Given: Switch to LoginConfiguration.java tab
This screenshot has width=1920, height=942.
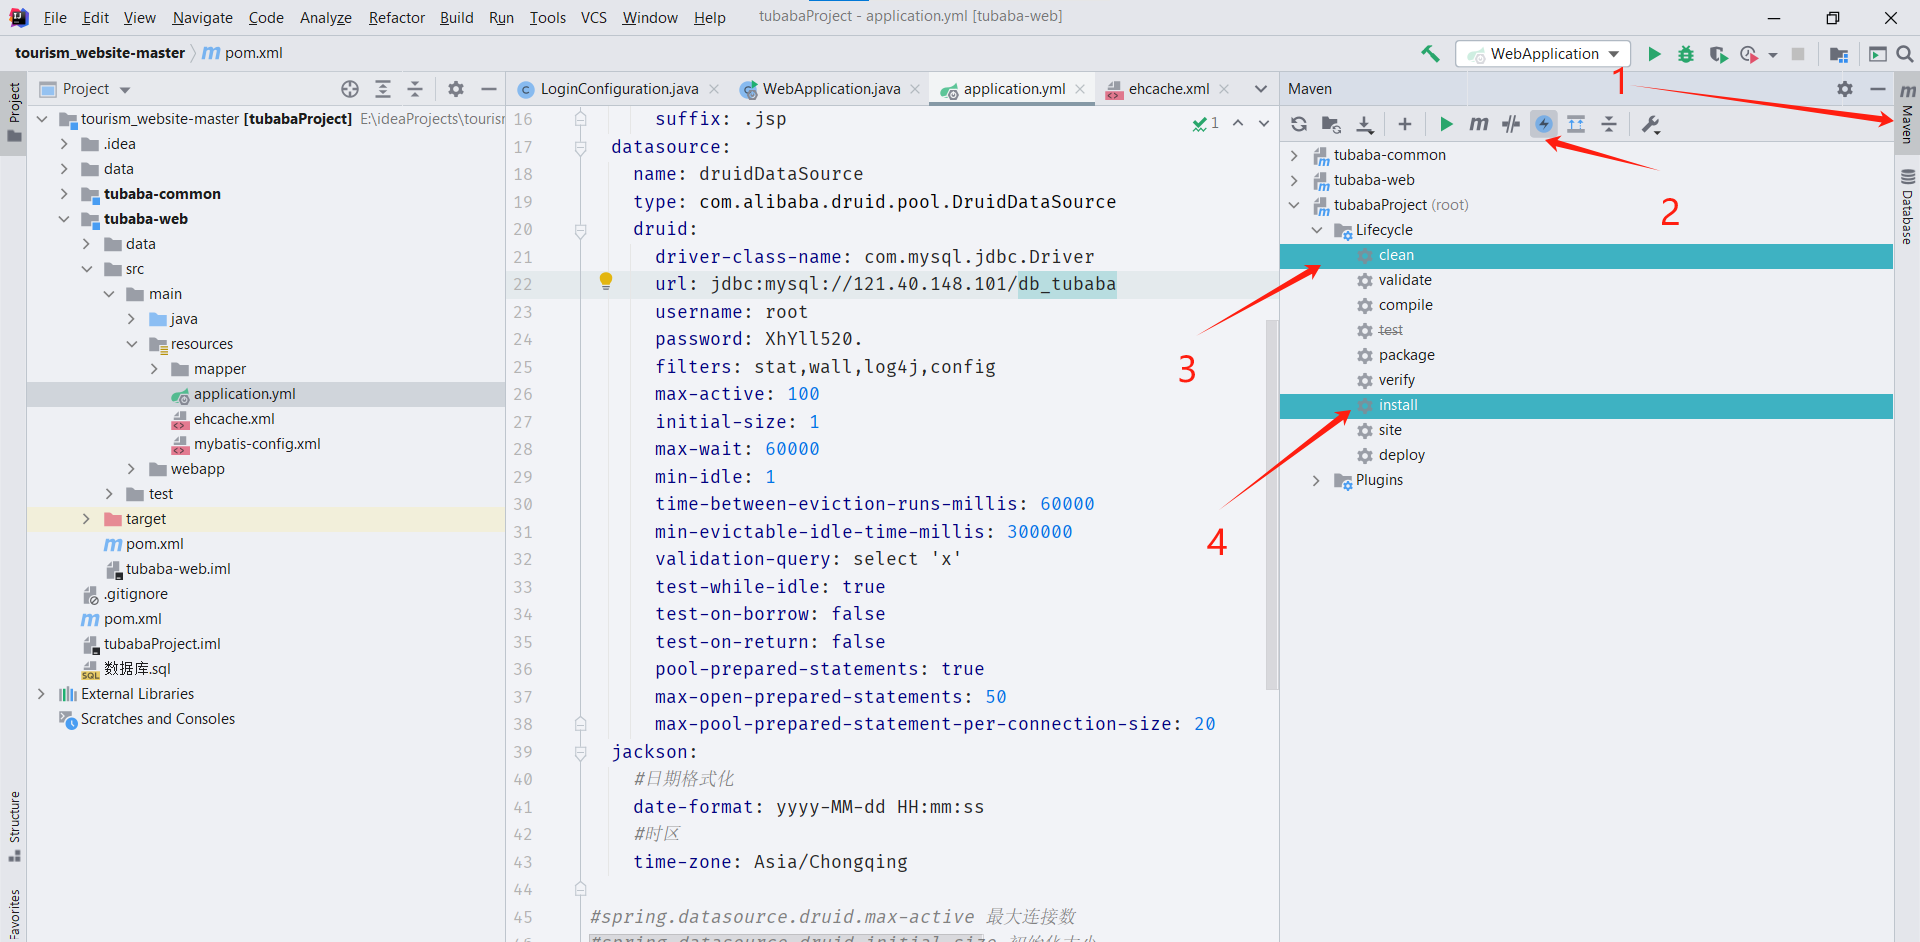Looking at the screenshot, I should click(619, 89).
